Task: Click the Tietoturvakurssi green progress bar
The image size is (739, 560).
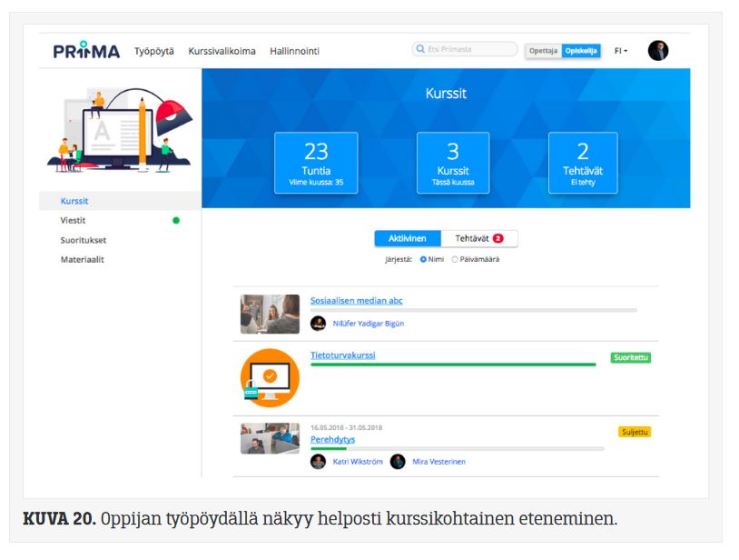Action: (452, 364)
